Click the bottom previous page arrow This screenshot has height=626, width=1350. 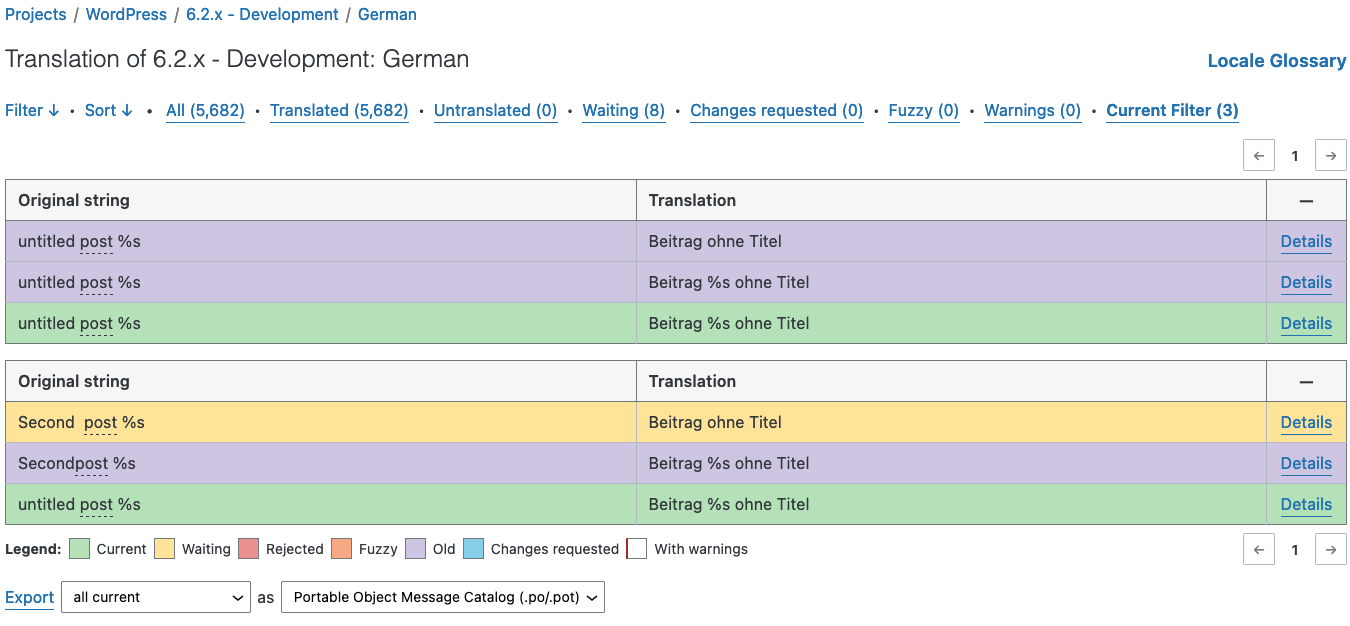point(1259,549)
